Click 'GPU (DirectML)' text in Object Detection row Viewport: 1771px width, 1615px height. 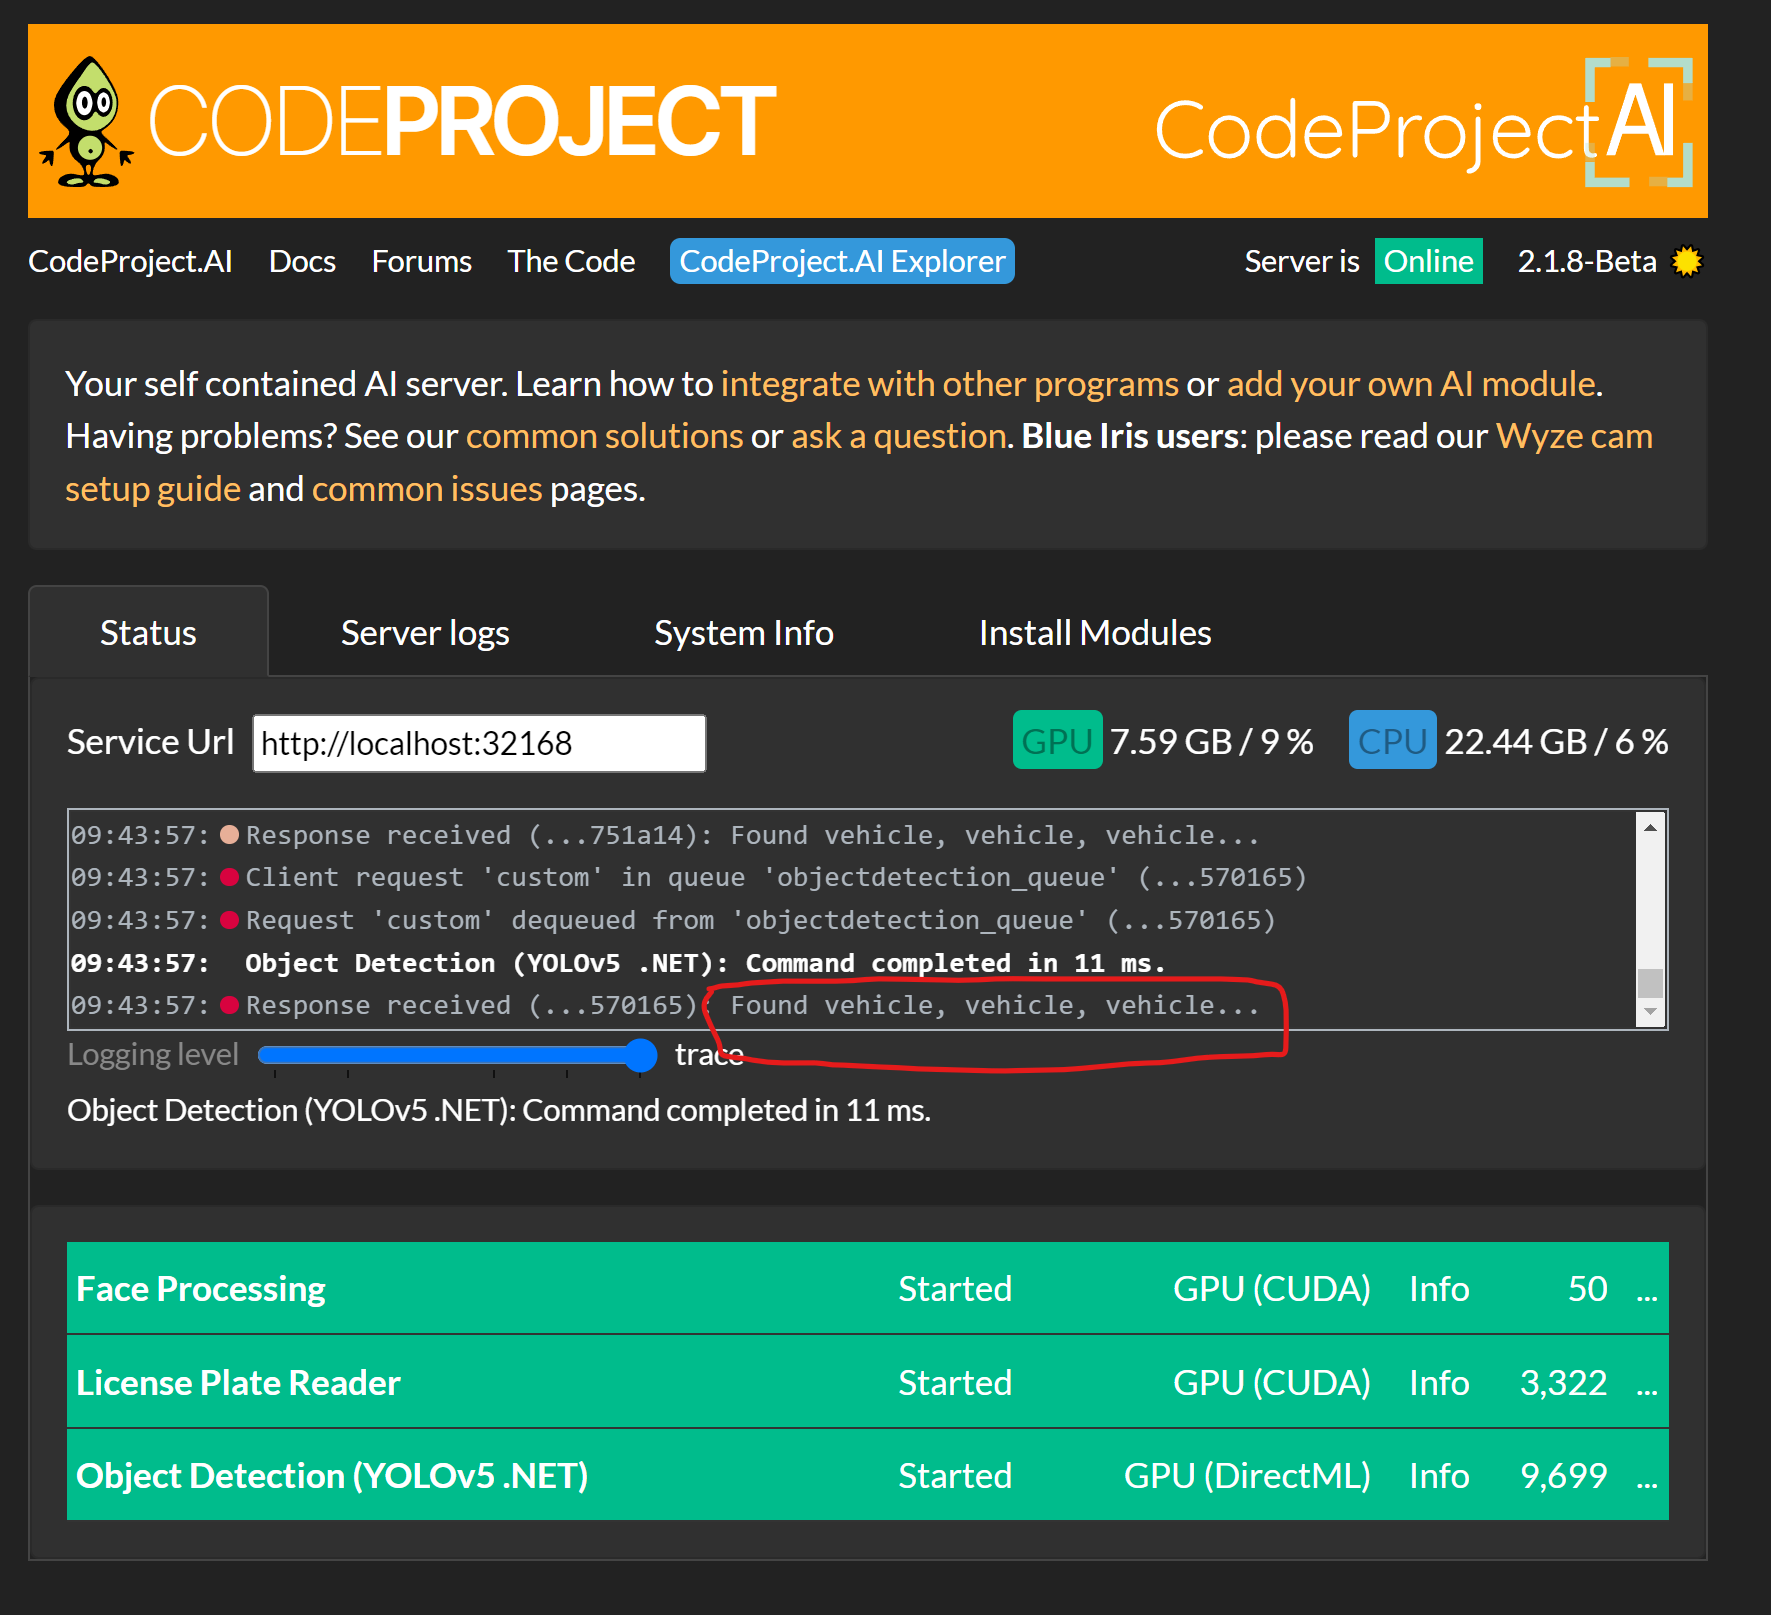click(x=1247, y=1475)
